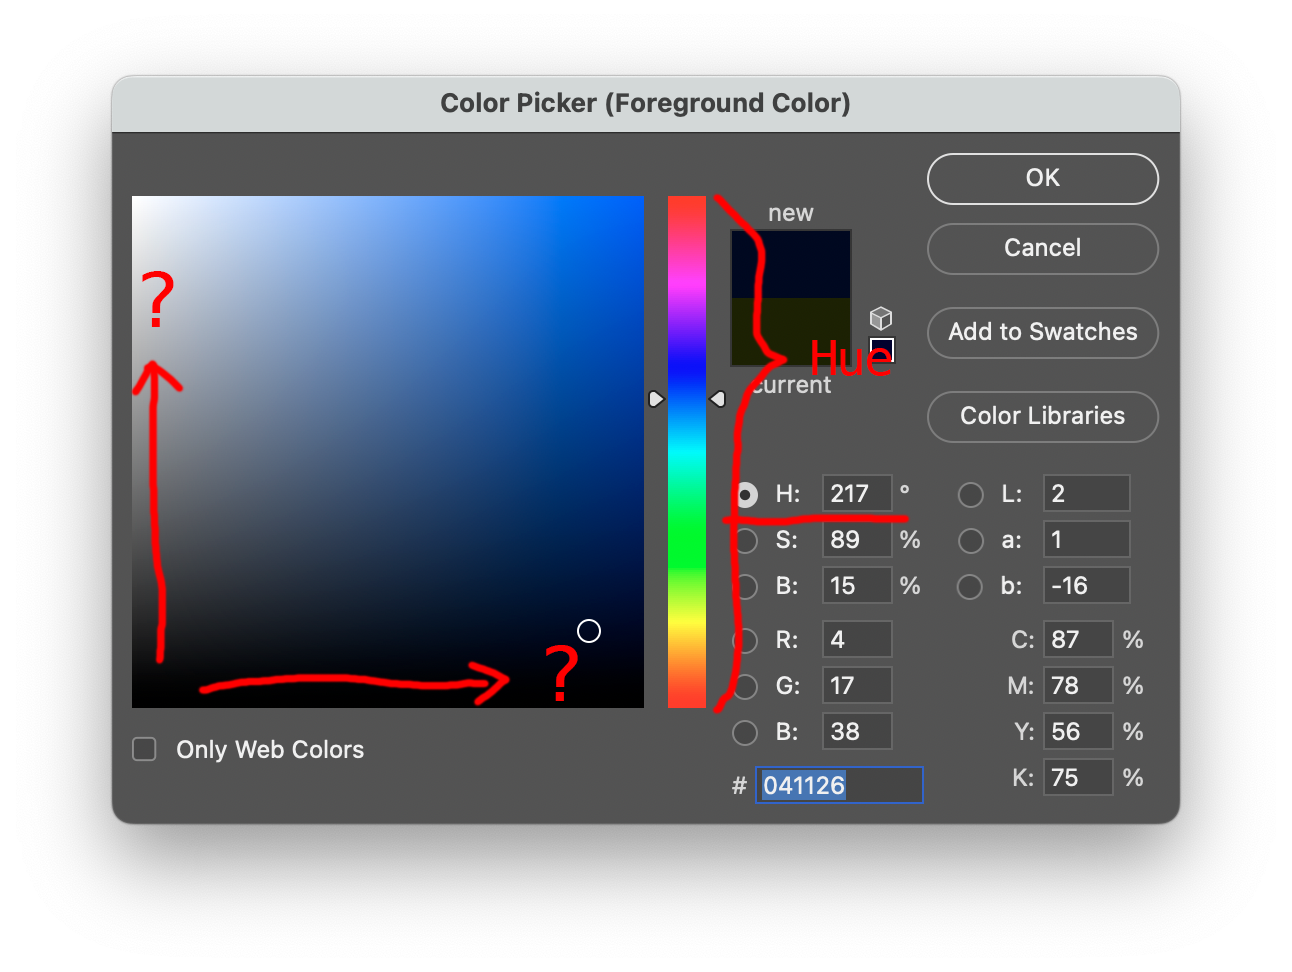The image size is (1292, 972).
Task: Select the S saturation radio button
Action: [x=745, y=540]
